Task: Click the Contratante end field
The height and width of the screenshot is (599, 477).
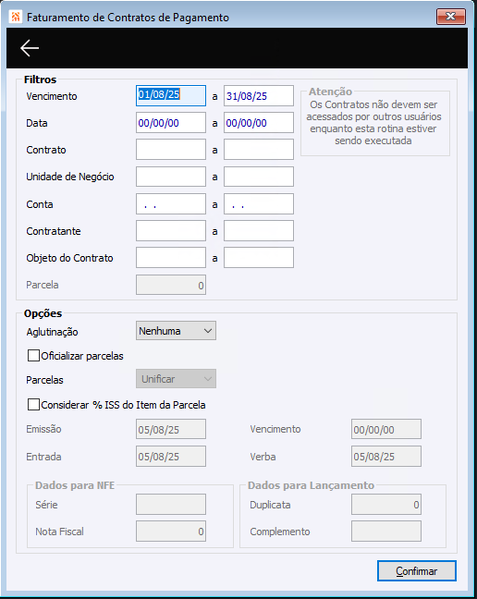Action: pyautogui.click(x=259, y=231)
